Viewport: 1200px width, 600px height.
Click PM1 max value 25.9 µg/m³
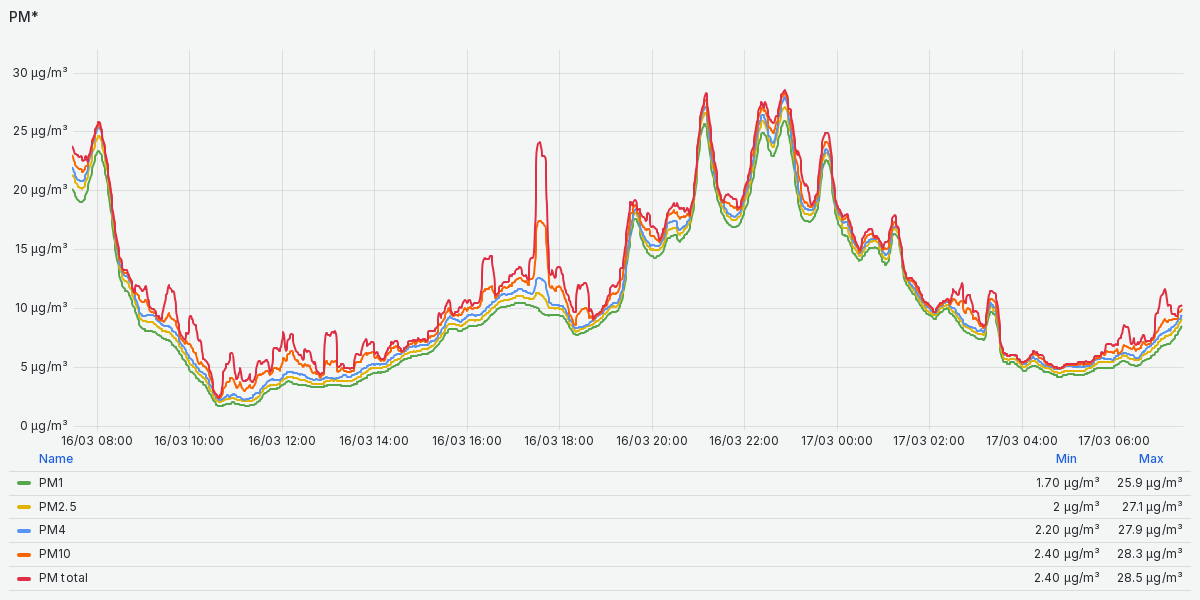[1150, 483]
